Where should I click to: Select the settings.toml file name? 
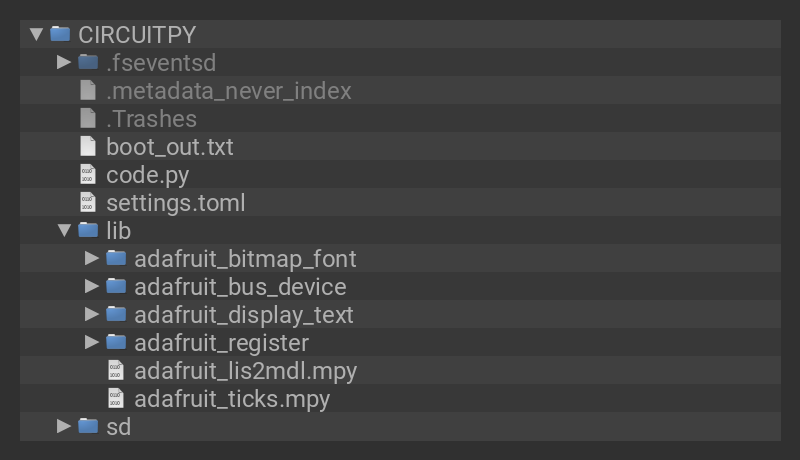(175, 203)
